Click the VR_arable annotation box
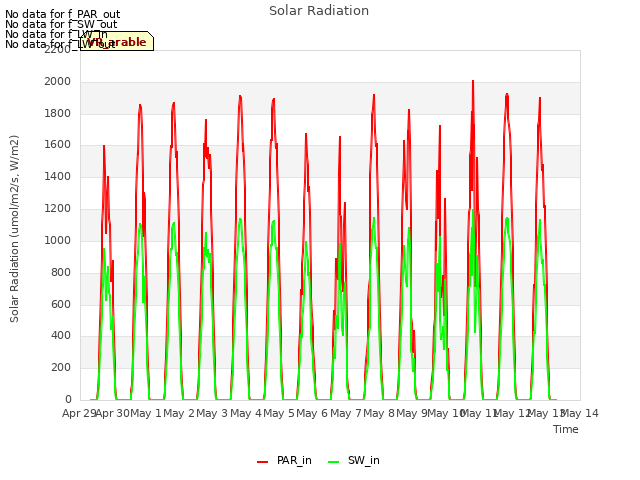Viewport: 640px width, 480px height. 117,41
